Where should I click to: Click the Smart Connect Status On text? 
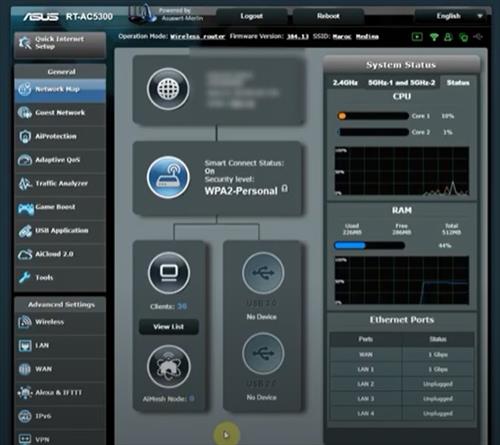pos(210,171)
